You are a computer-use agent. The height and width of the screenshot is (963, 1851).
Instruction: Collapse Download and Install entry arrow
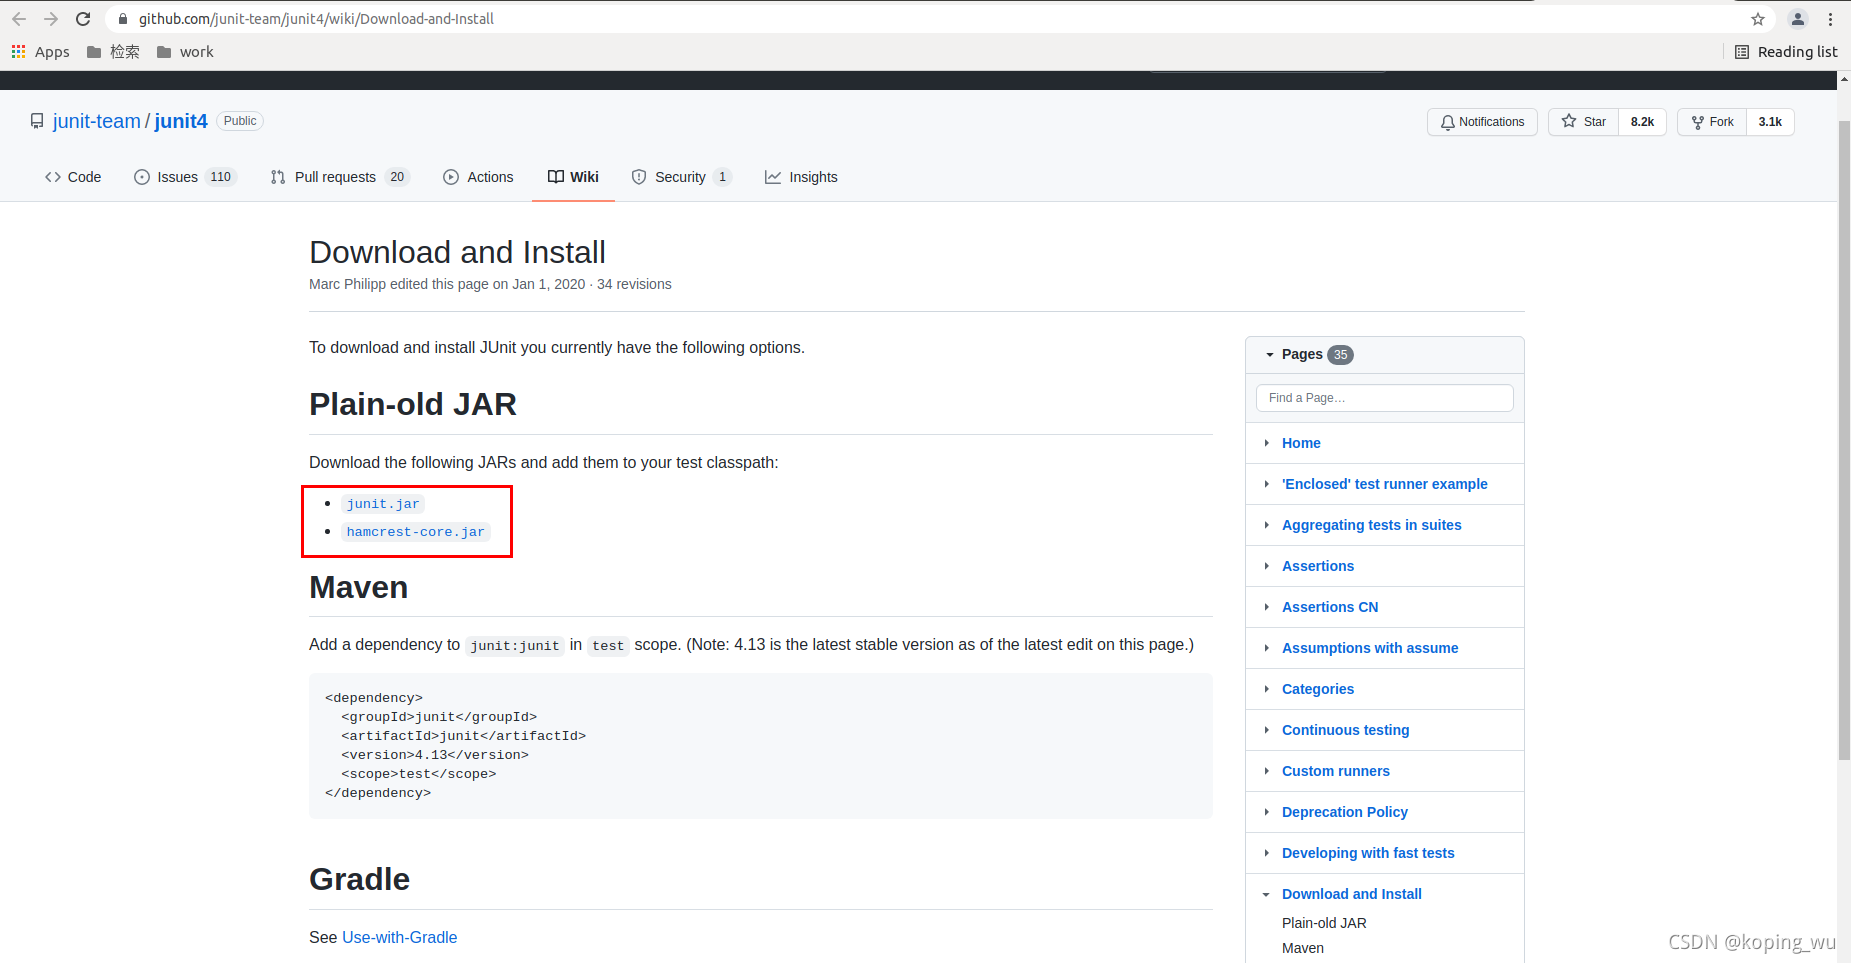click(x=1266, y=894)
